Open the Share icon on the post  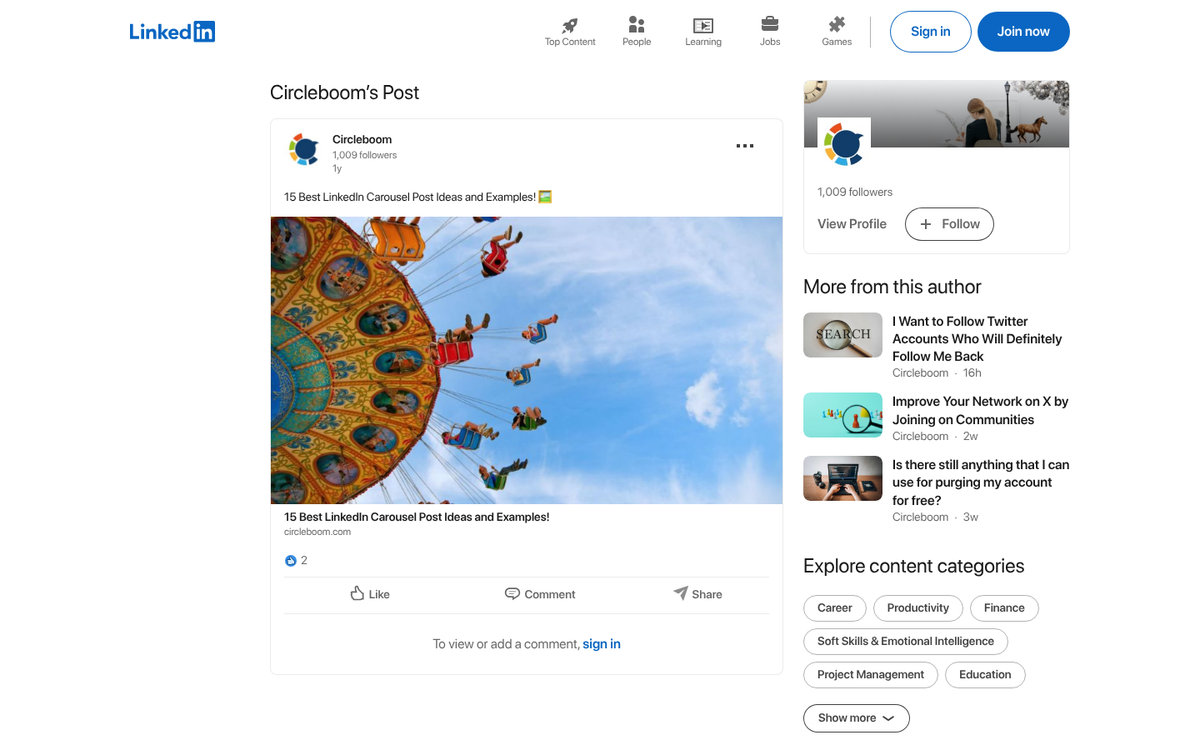tap(680, 593)
